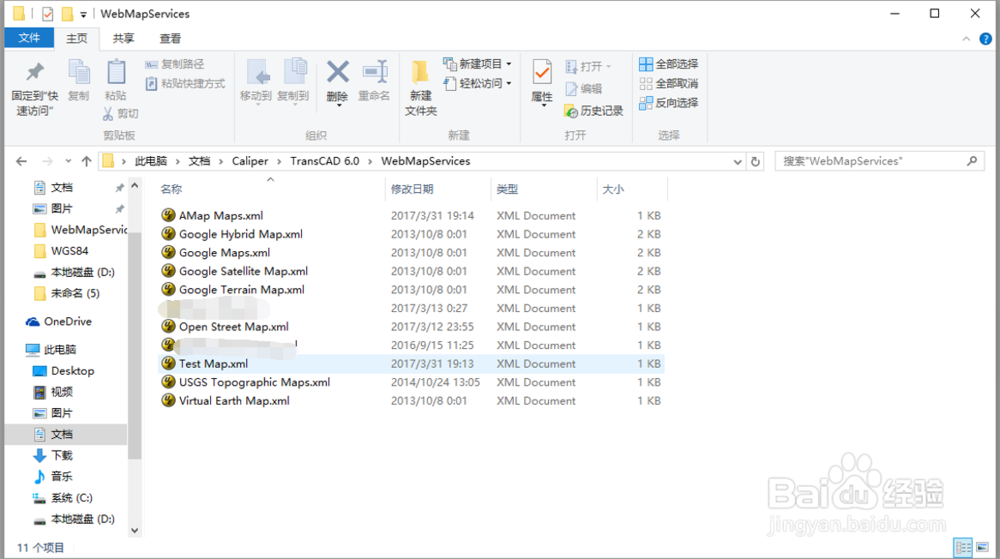Switch to large icons view layout icon

click(983, 547)
